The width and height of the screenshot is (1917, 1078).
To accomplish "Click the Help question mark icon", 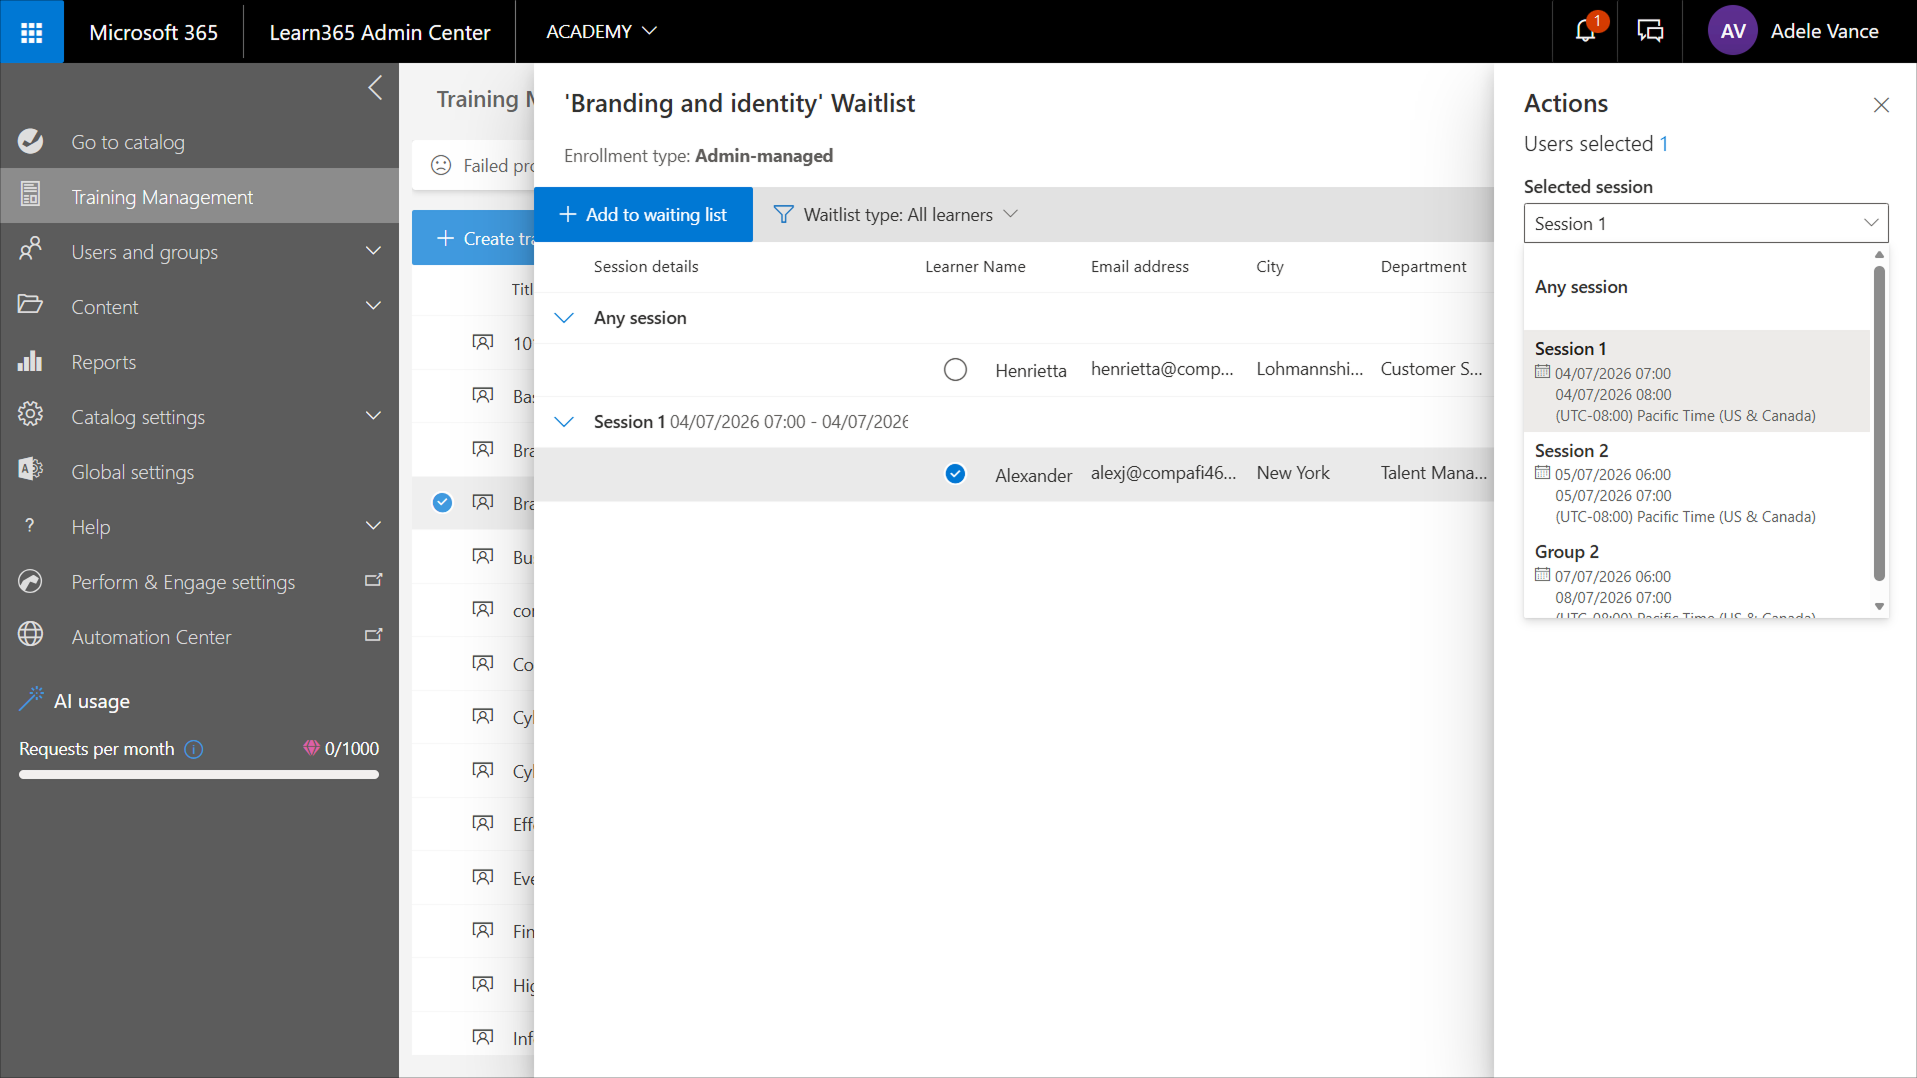I will tap(31, 526).
